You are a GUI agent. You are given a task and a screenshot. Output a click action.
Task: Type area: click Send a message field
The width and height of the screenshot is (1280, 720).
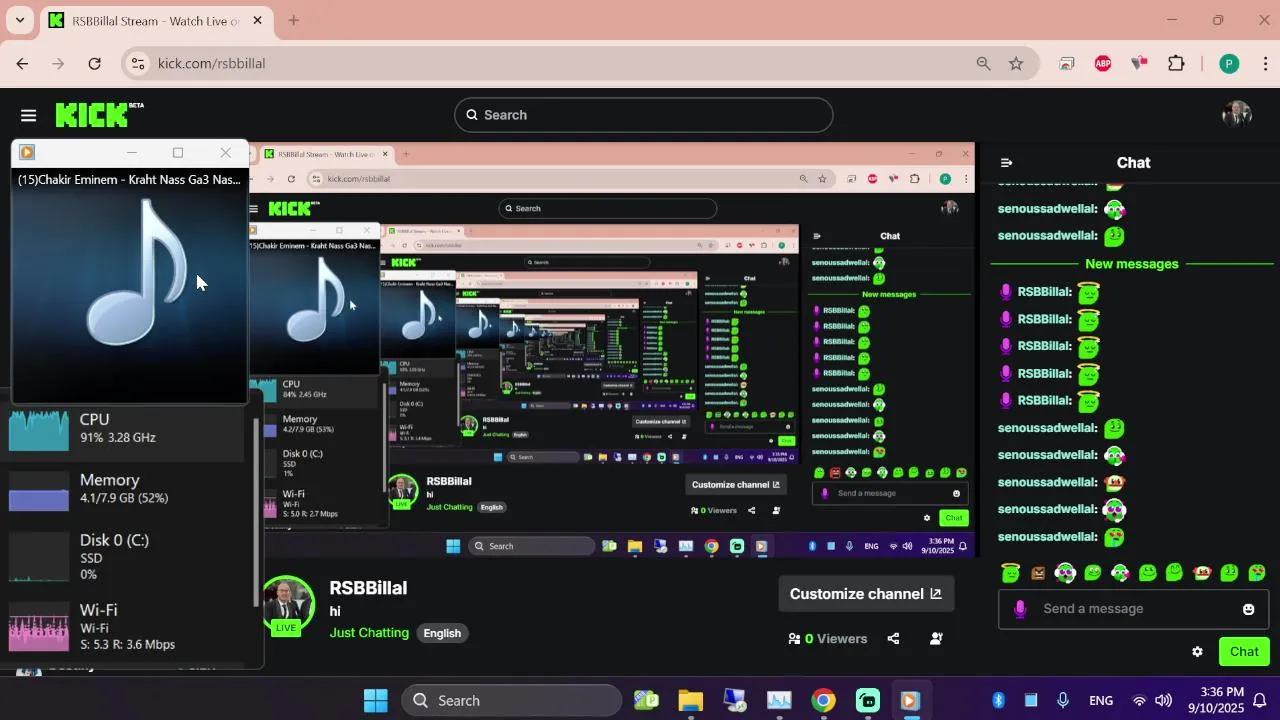[1134, 609]
